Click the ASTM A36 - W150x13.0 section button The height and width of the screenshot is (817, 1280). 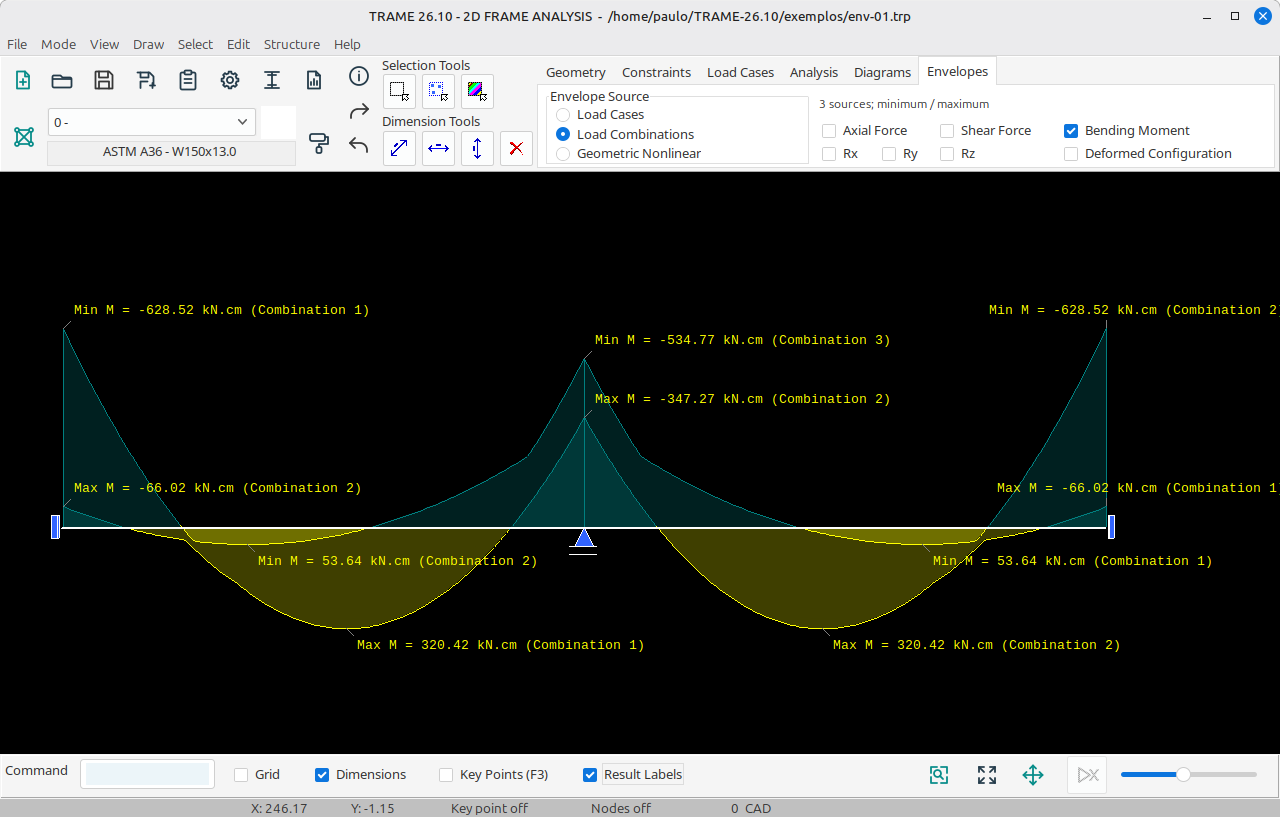tap(171, 153)
